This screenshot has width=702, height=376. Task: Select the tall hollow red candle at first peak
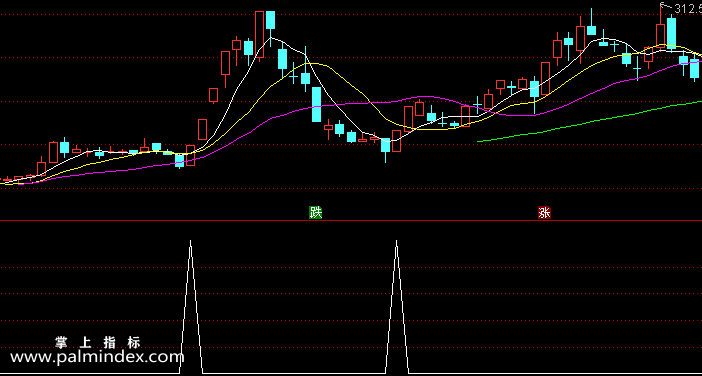(259, 35)
